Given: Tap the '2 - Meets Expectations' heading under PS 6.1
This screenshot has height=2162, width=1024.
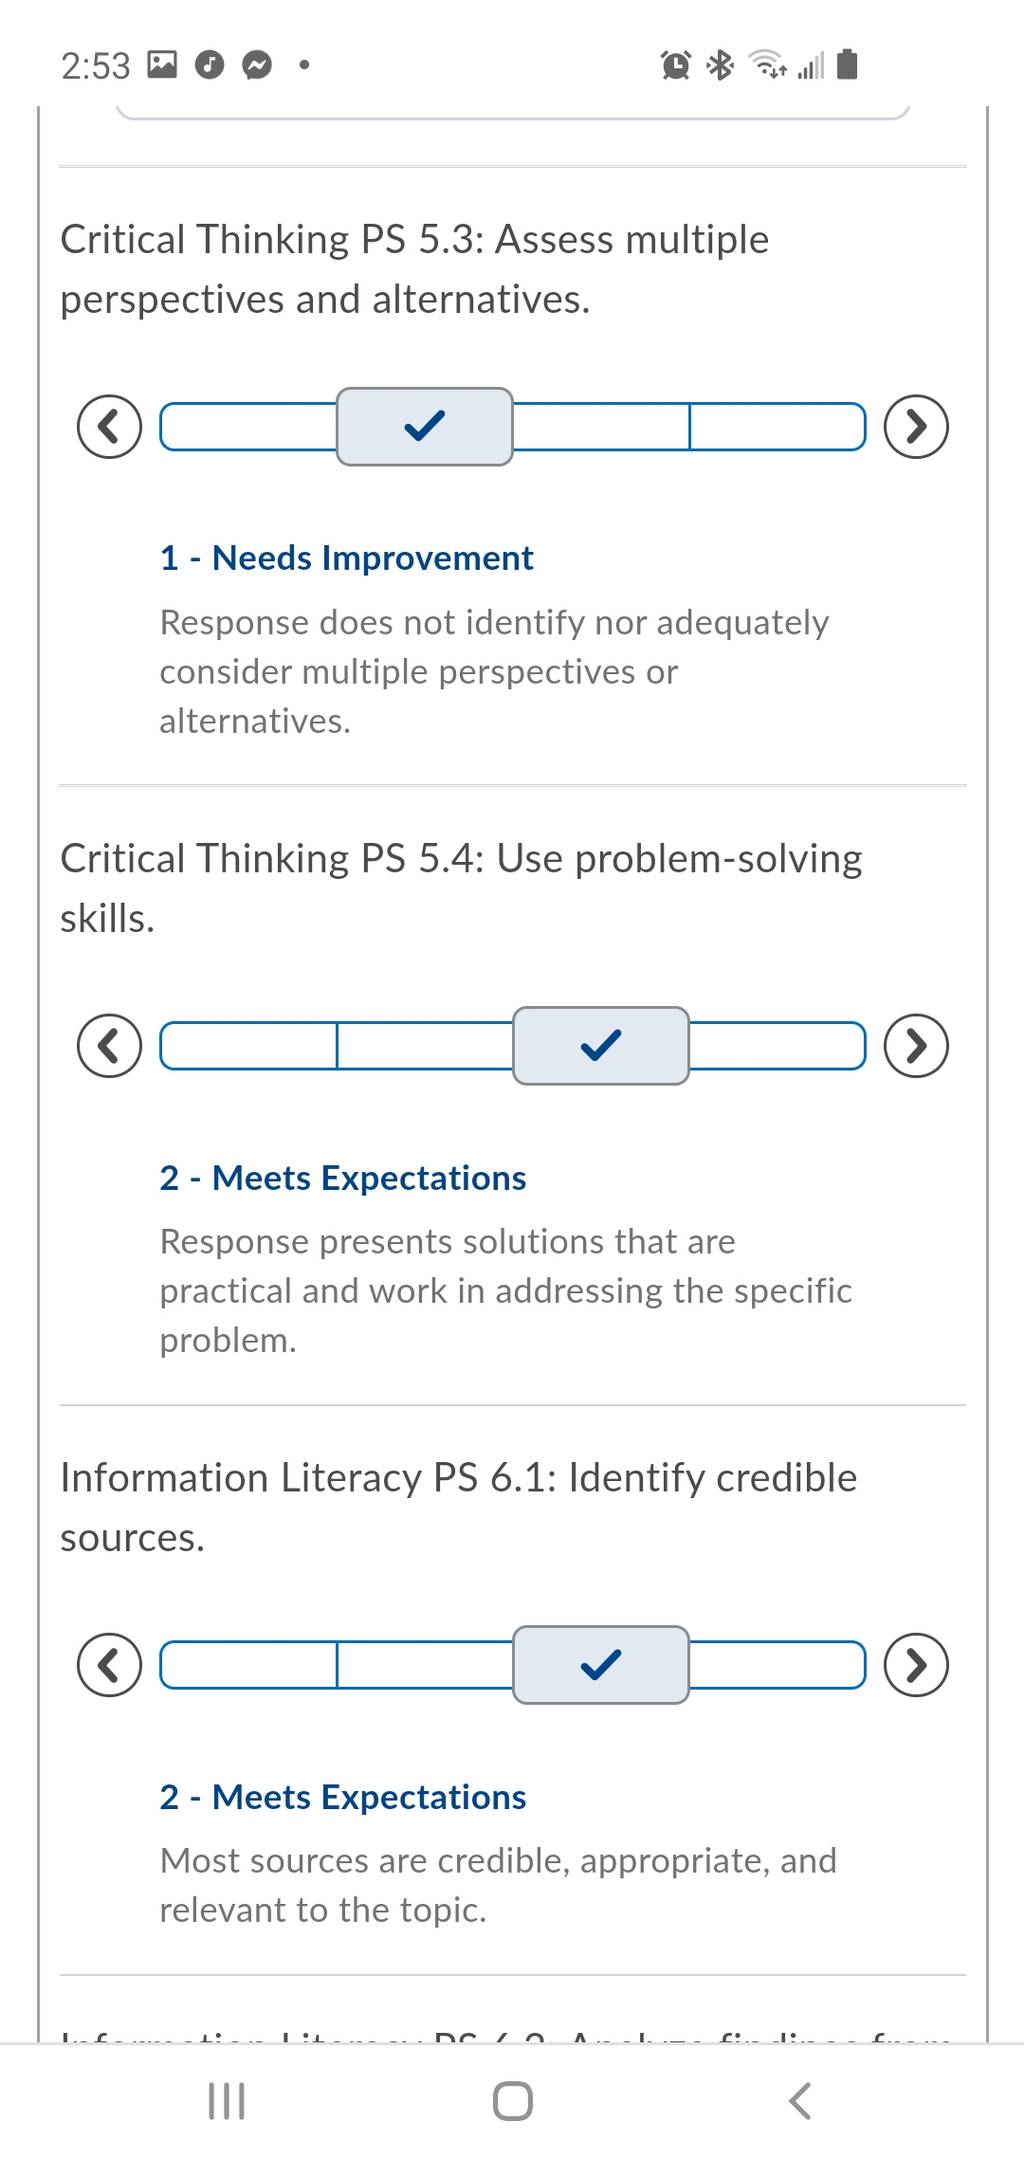Looking at the screenshot, I should pos(343,1797).
